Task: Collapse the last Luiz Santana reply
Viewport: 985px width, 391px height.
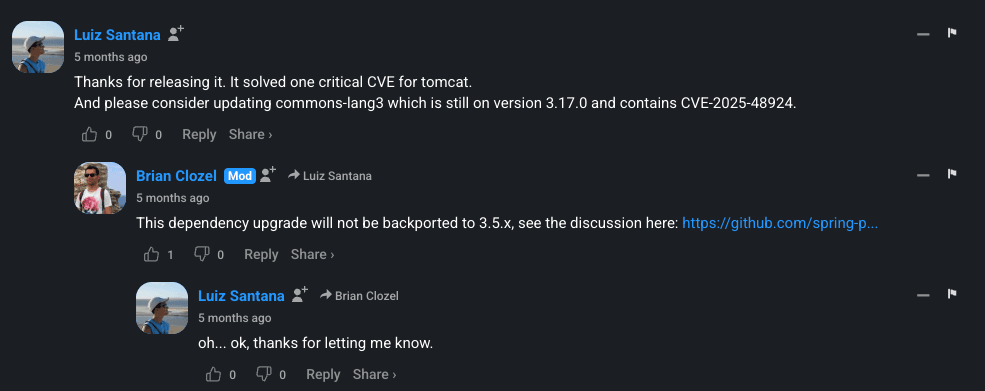Action: pos(923,295)
